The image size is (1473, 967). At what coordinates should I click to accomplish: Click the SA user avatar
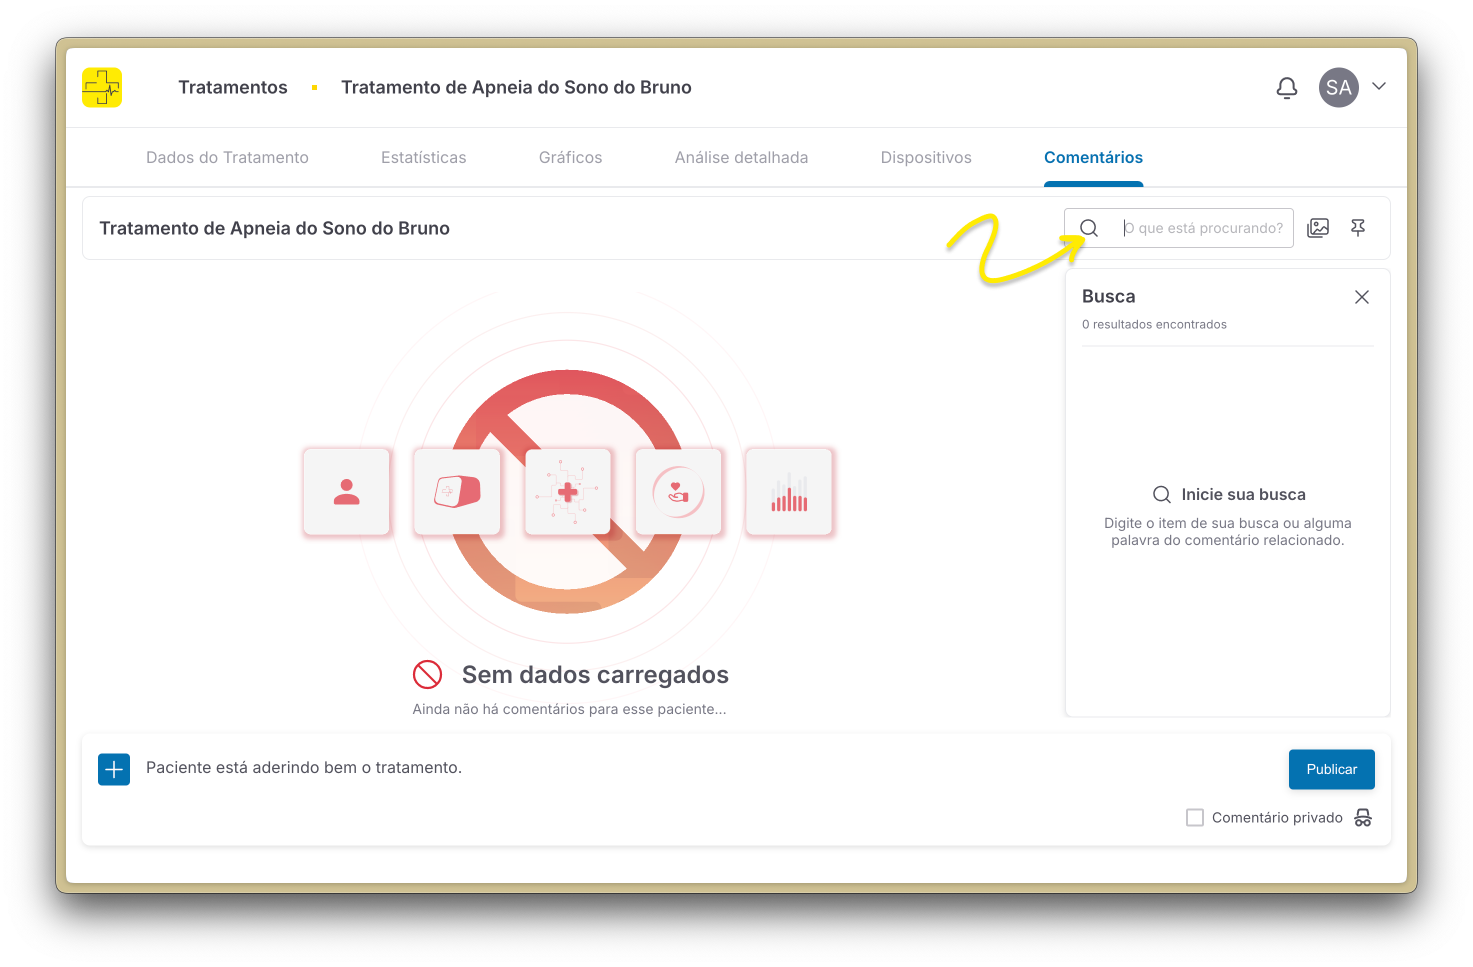[1338, 88]
